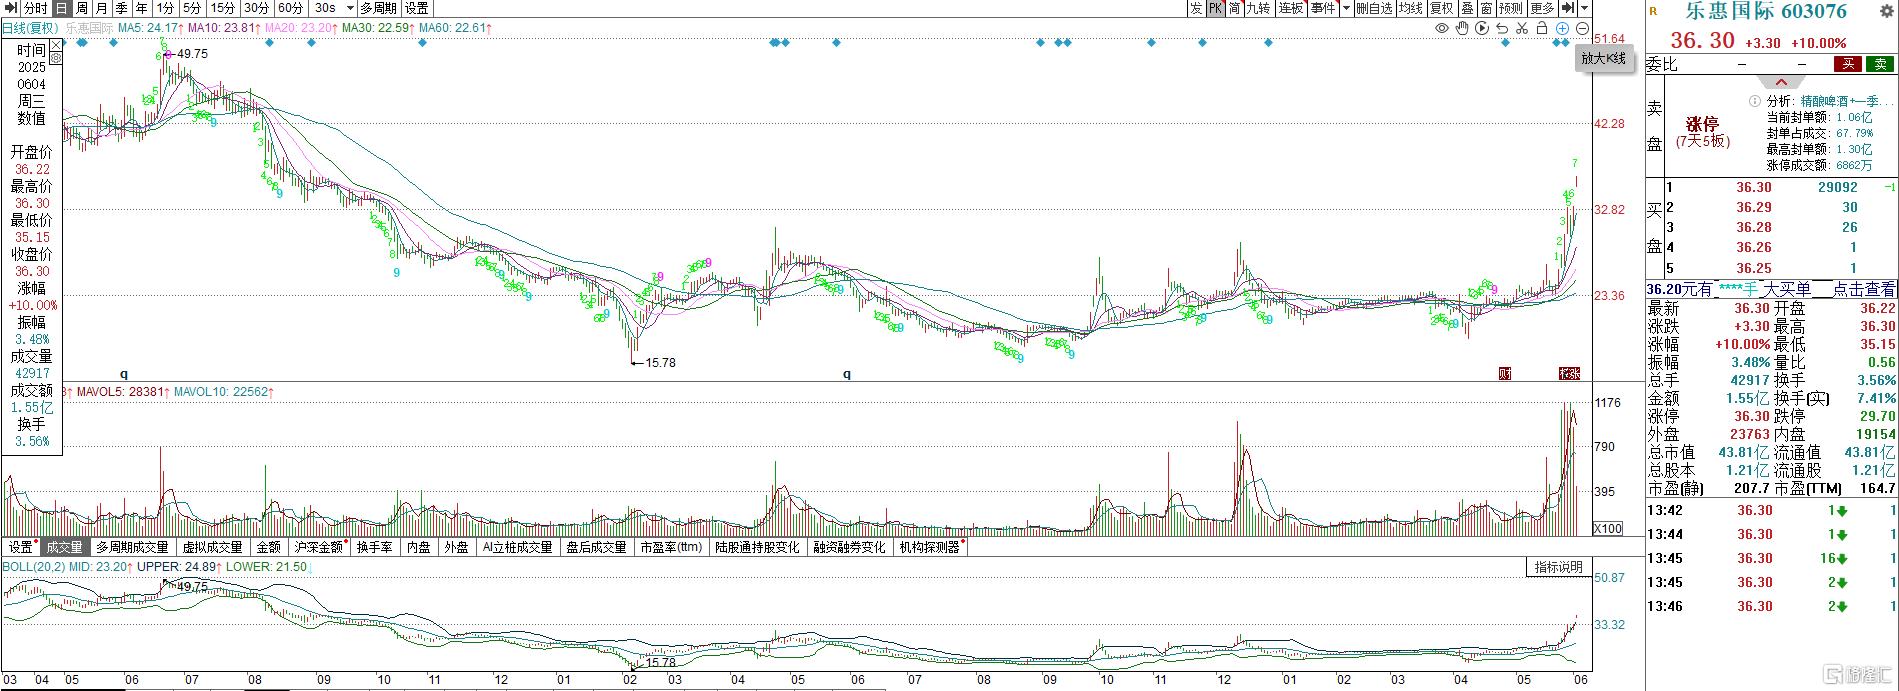Click the 指标说明 indicator help button
Image resolution: width=1899 pixels, height=691 pixels.
[1558, 567]
